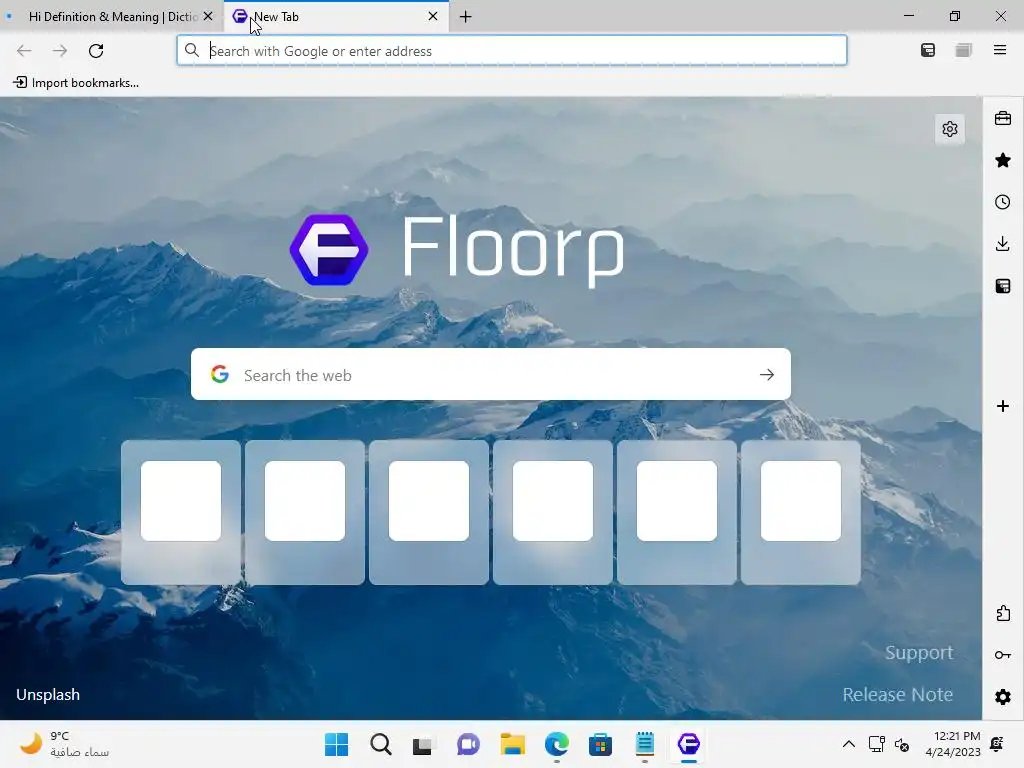This screenshot has width=1024, height=768.
Task: Focus the address bar search field
Action: click(x=511, y=50)
